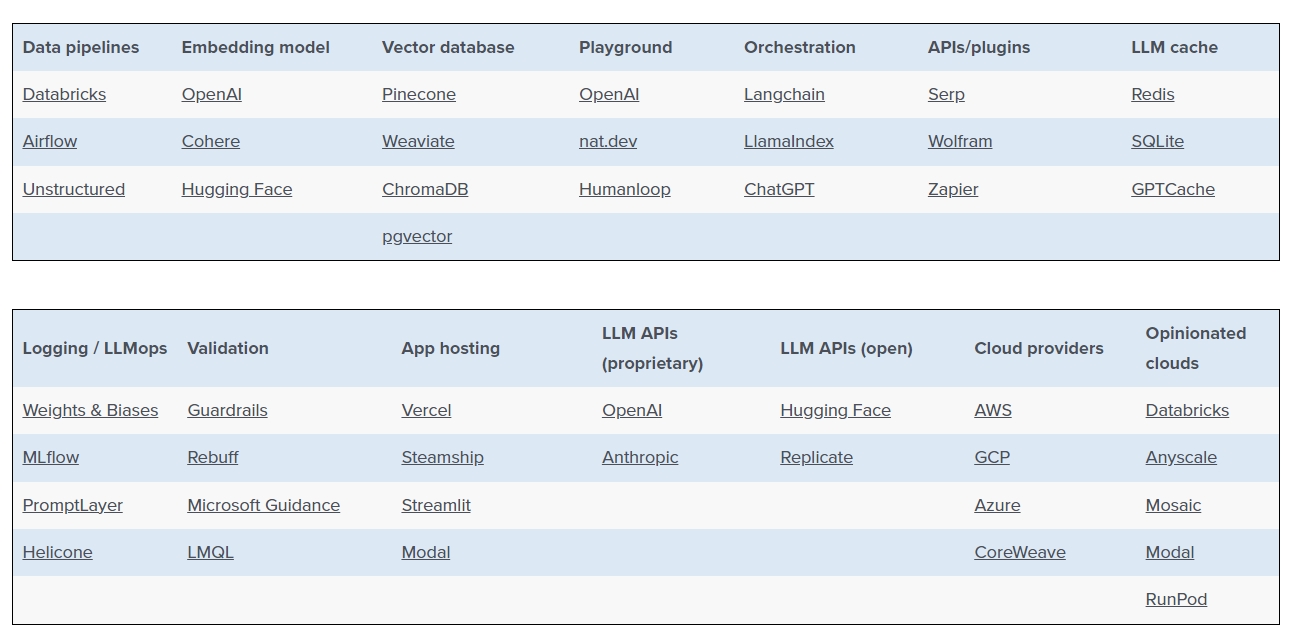Click the Guardrails validation link
Image resolution: width=1291 pixels, height=640 pixels.
pos(227,410)
